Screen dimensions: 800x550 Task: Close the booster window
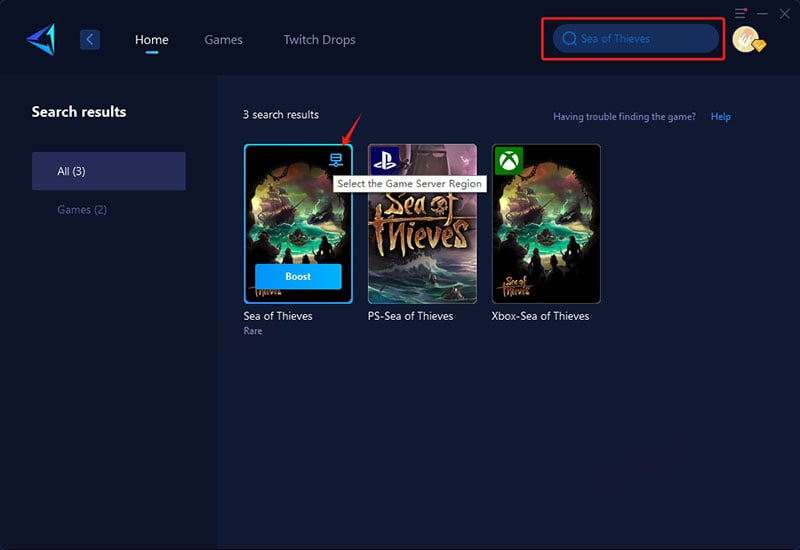[x=785, y=14]
